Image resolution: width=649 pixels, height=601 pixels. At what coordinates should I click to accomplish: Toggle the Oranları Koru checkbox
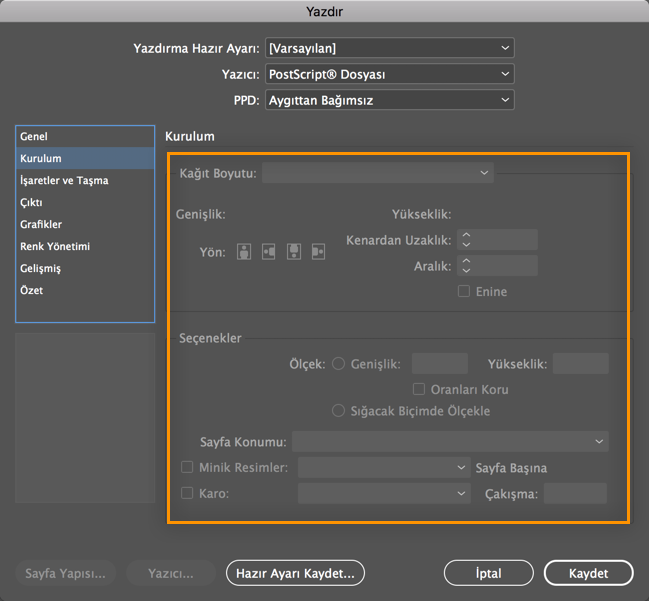click(420, 389)
